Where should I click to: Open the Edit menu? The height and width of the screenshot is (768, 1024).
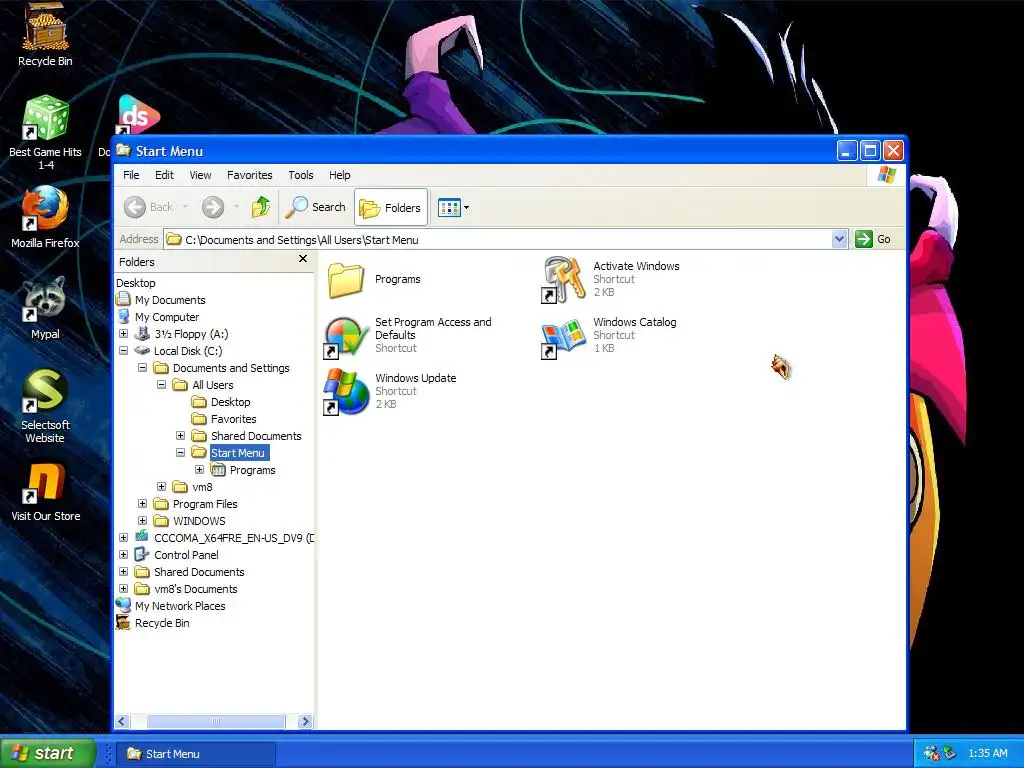click(164, 175)
